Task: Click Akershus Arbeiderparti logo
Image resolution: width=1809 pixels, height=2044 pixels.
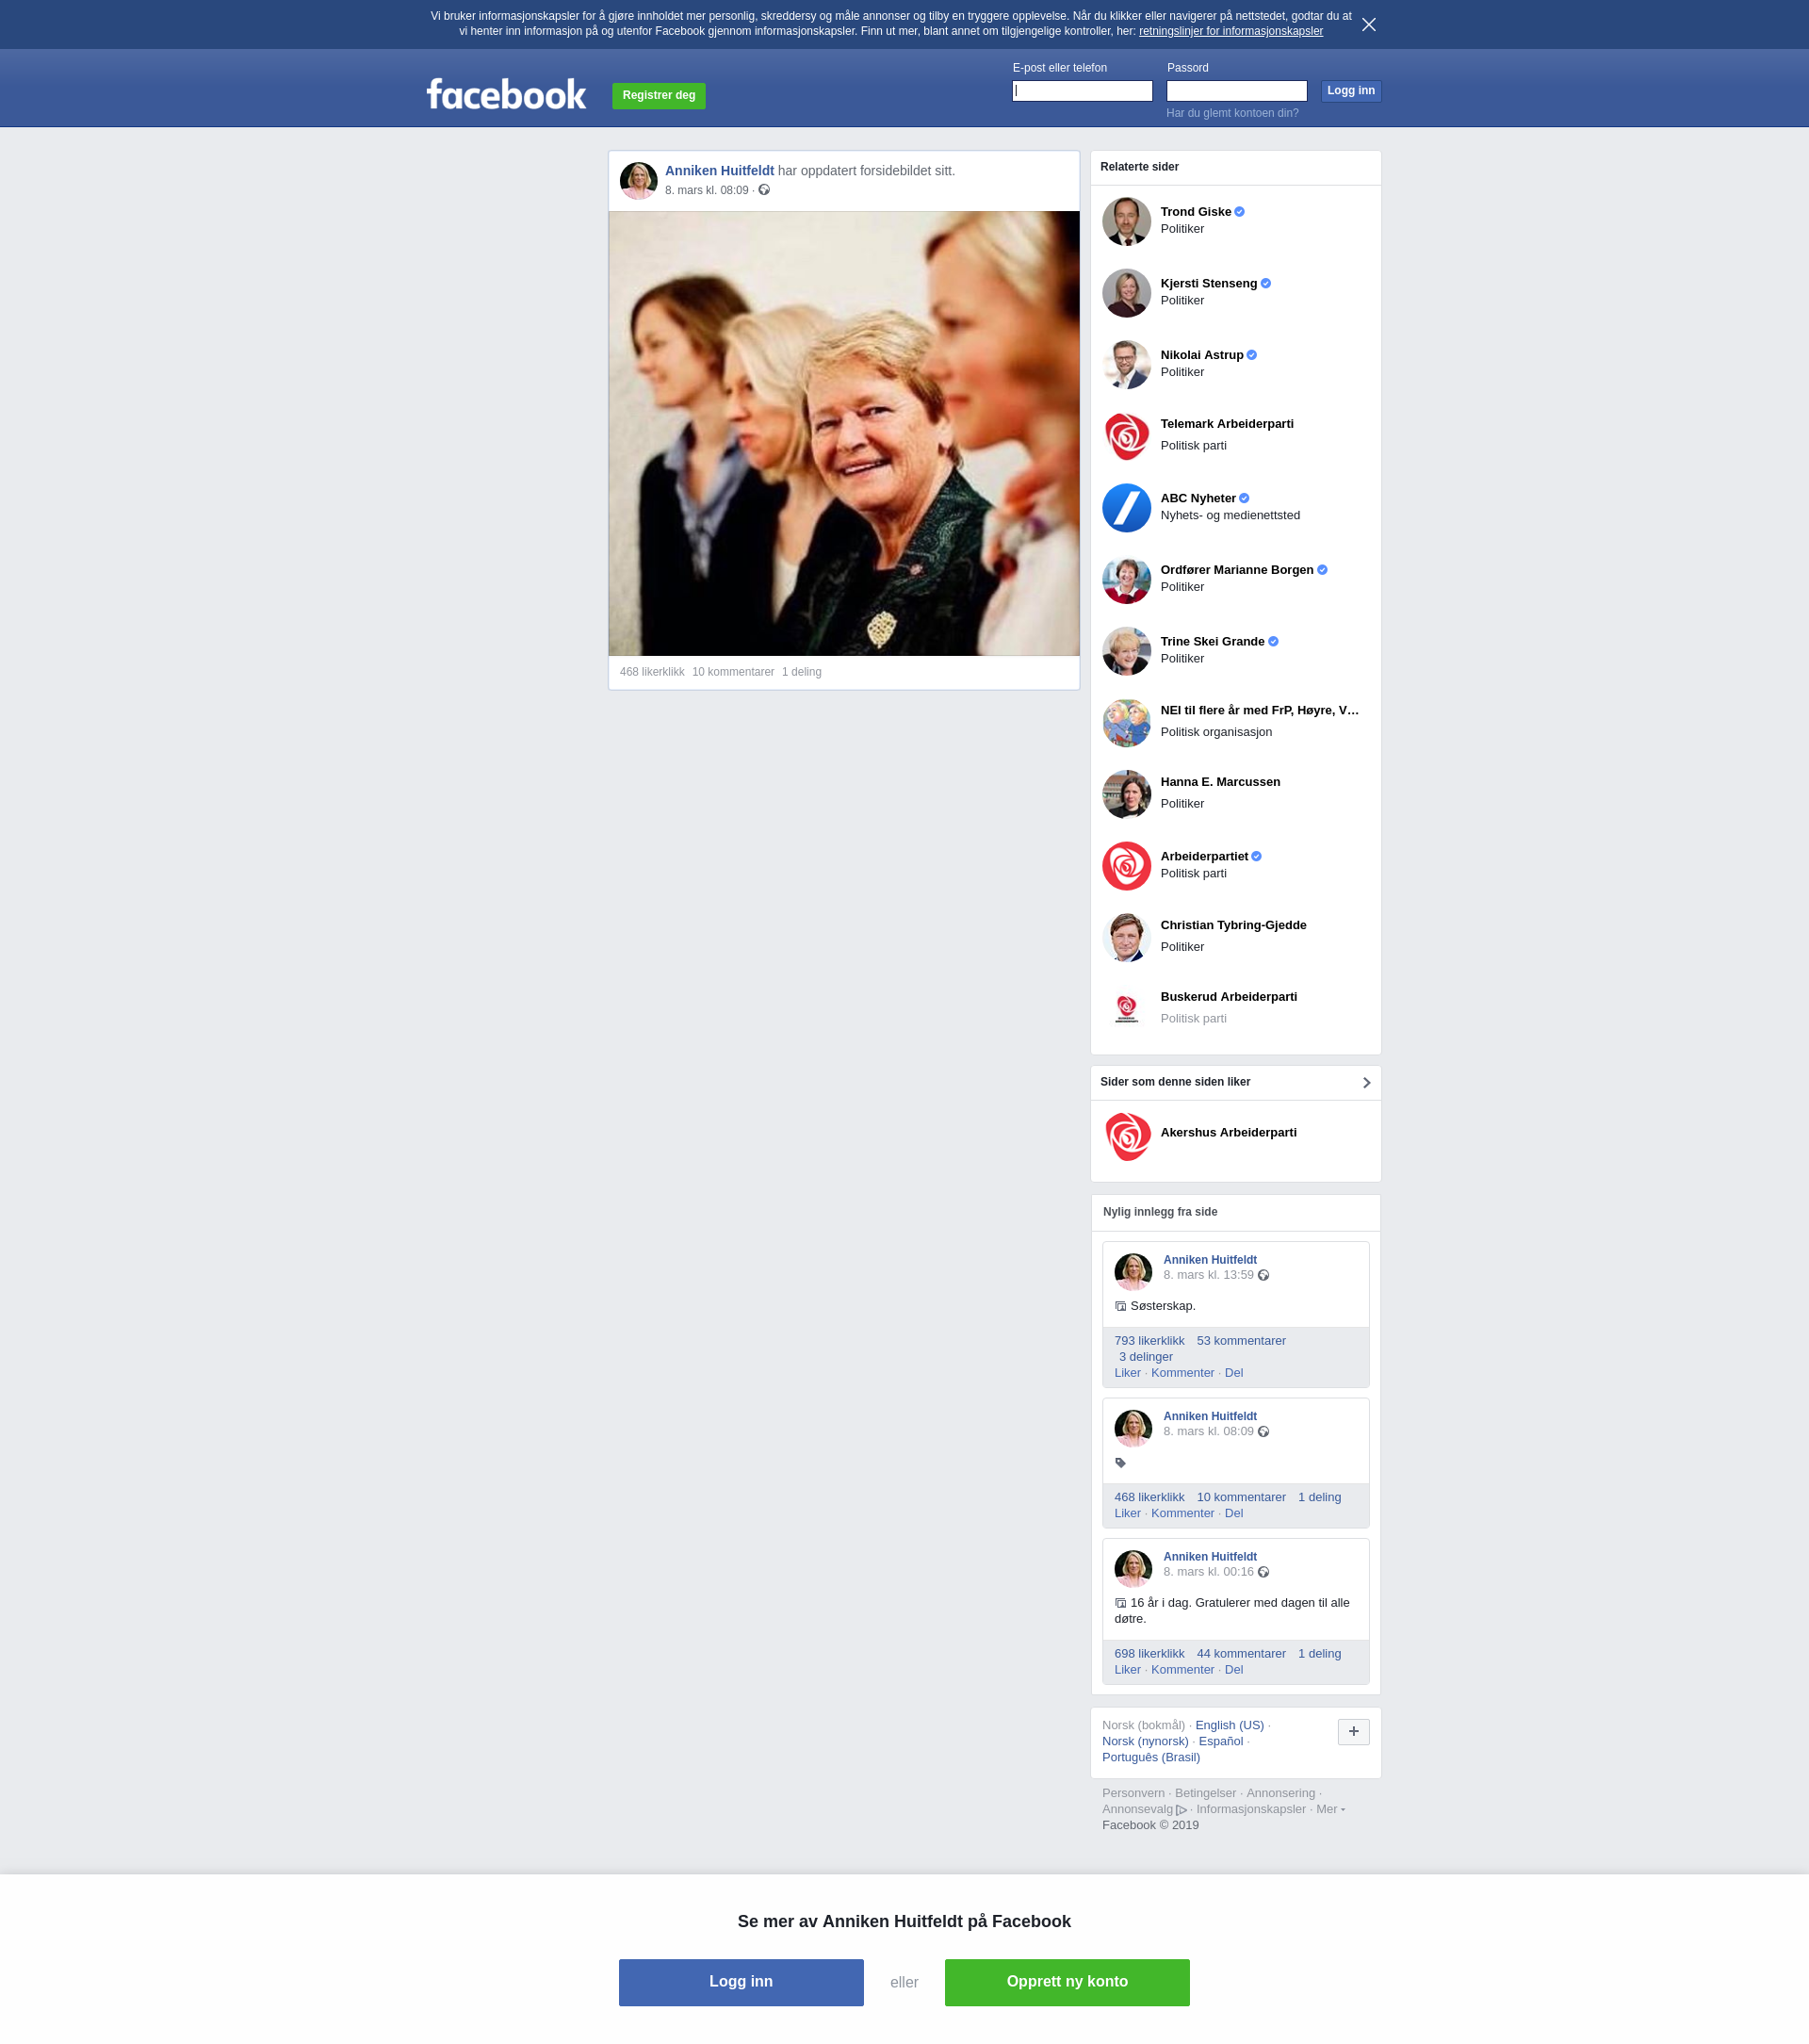Action: pyautogui.click(x=1126, y=1137)
